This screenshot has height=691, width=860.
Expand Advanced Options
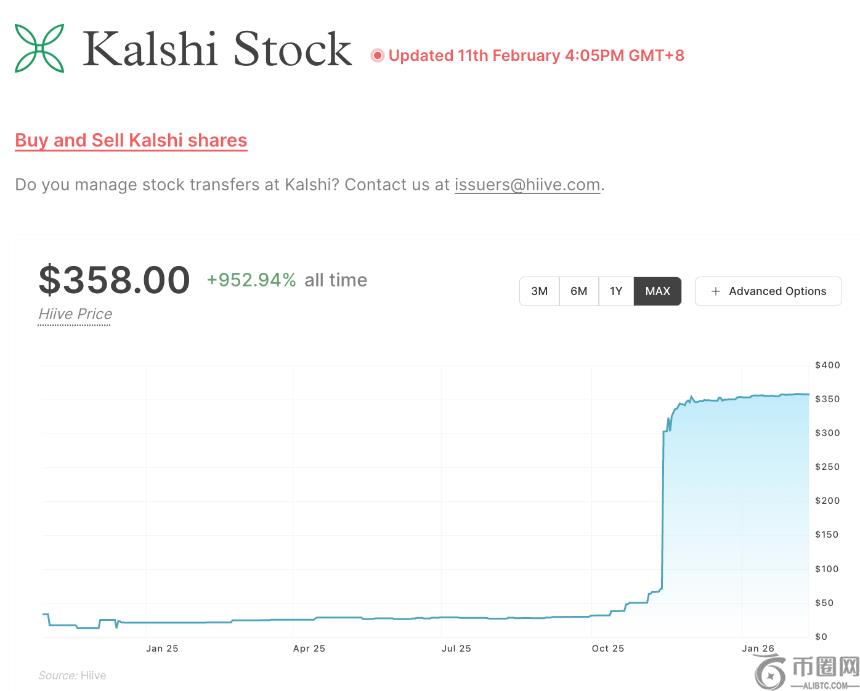(x=768, y=292)
